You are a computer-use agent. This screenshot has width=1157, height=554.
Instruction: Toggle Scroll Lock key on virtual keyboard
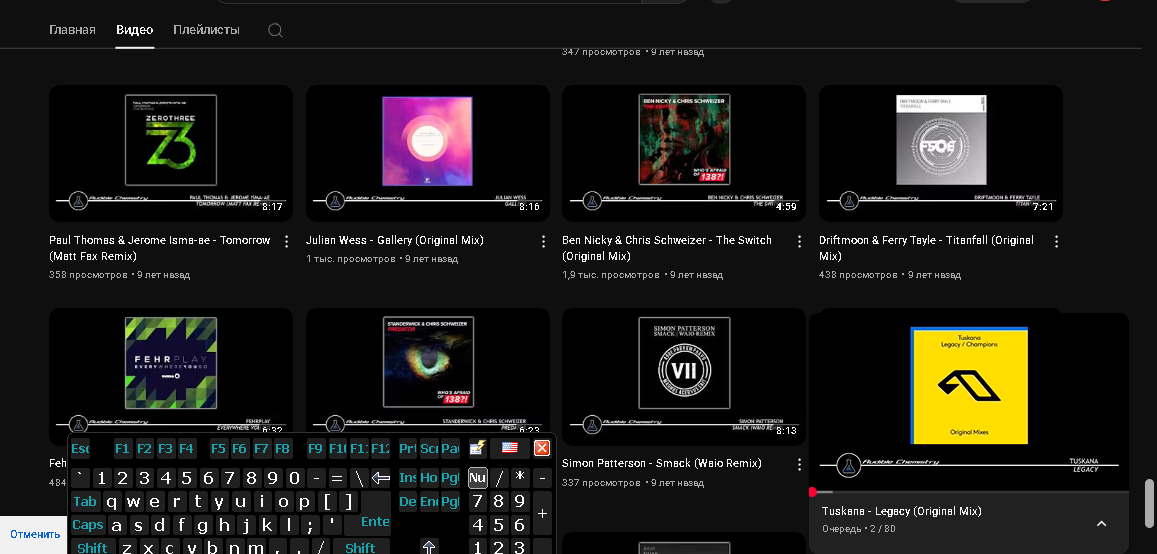pyautogui.click(x=429, y=448)
